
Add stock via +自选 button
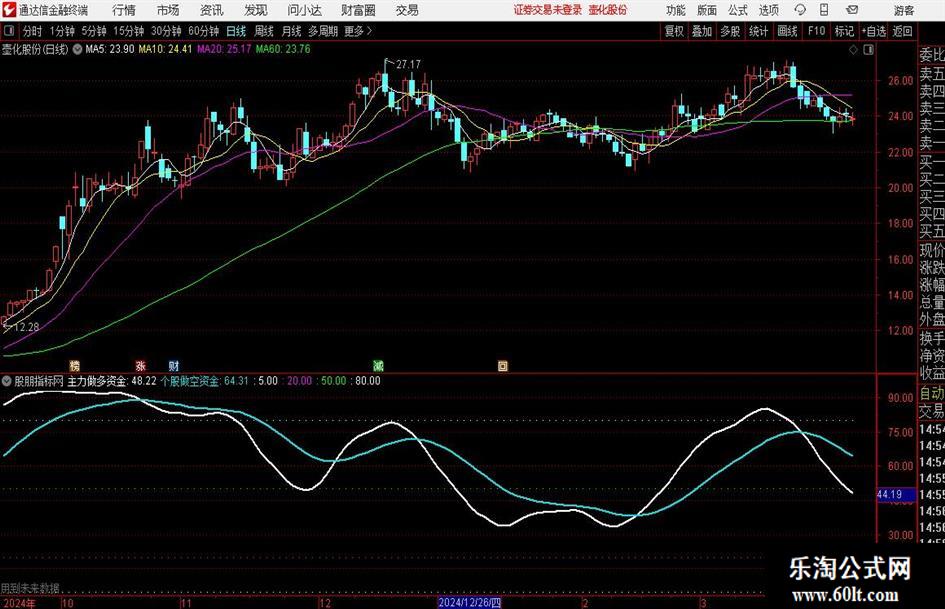(874, 31)
